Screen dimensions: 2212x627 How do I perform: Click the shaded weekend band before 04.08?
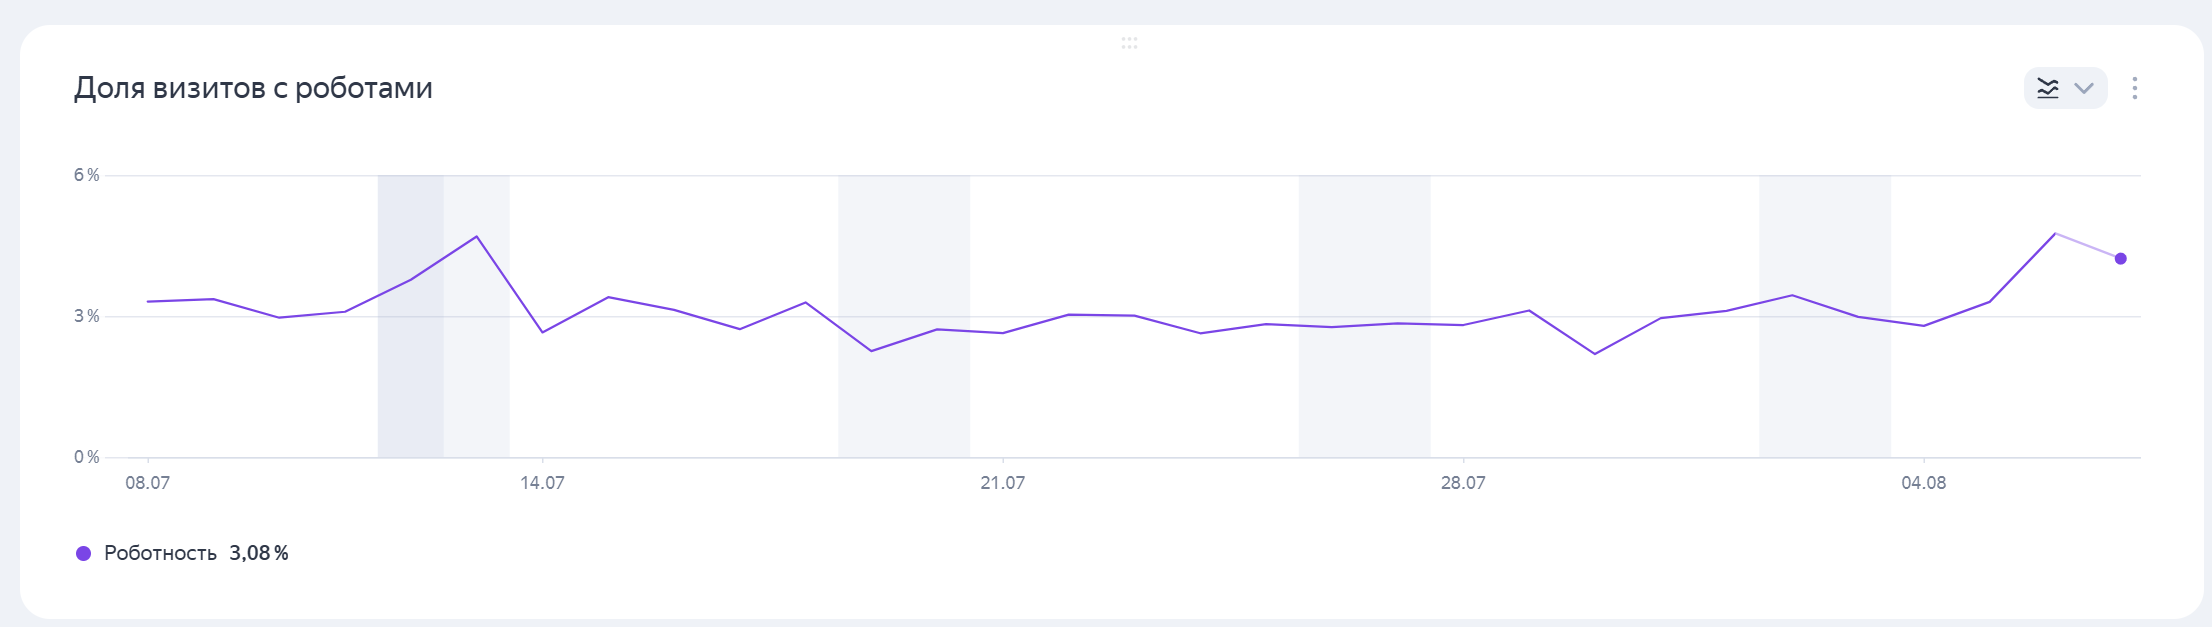1824,400
